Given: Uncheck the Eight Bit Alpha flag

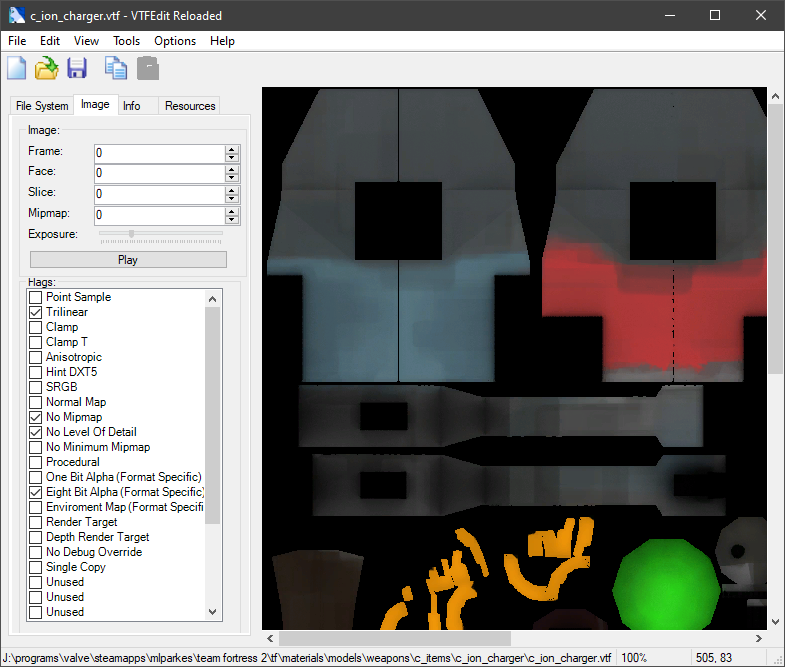Looking at the screenshot, I should pyautogui.click(x=36, y=492).
